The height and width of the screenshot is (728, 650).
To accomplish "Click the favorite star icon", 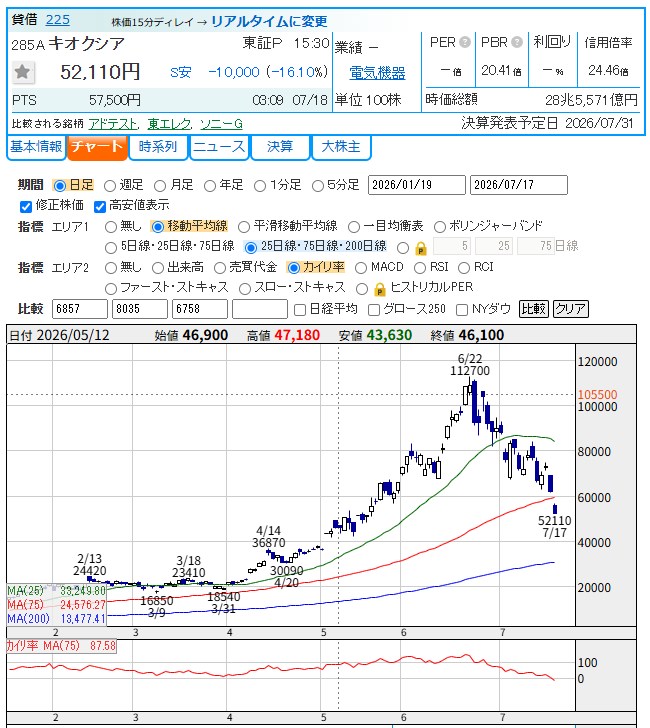I will tap(22, 72).
